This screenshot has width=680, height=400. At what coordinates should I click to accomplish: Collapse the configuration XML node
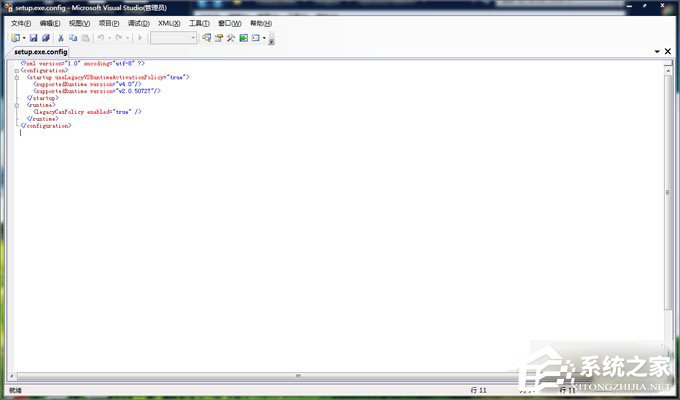[x=17, y=70]
